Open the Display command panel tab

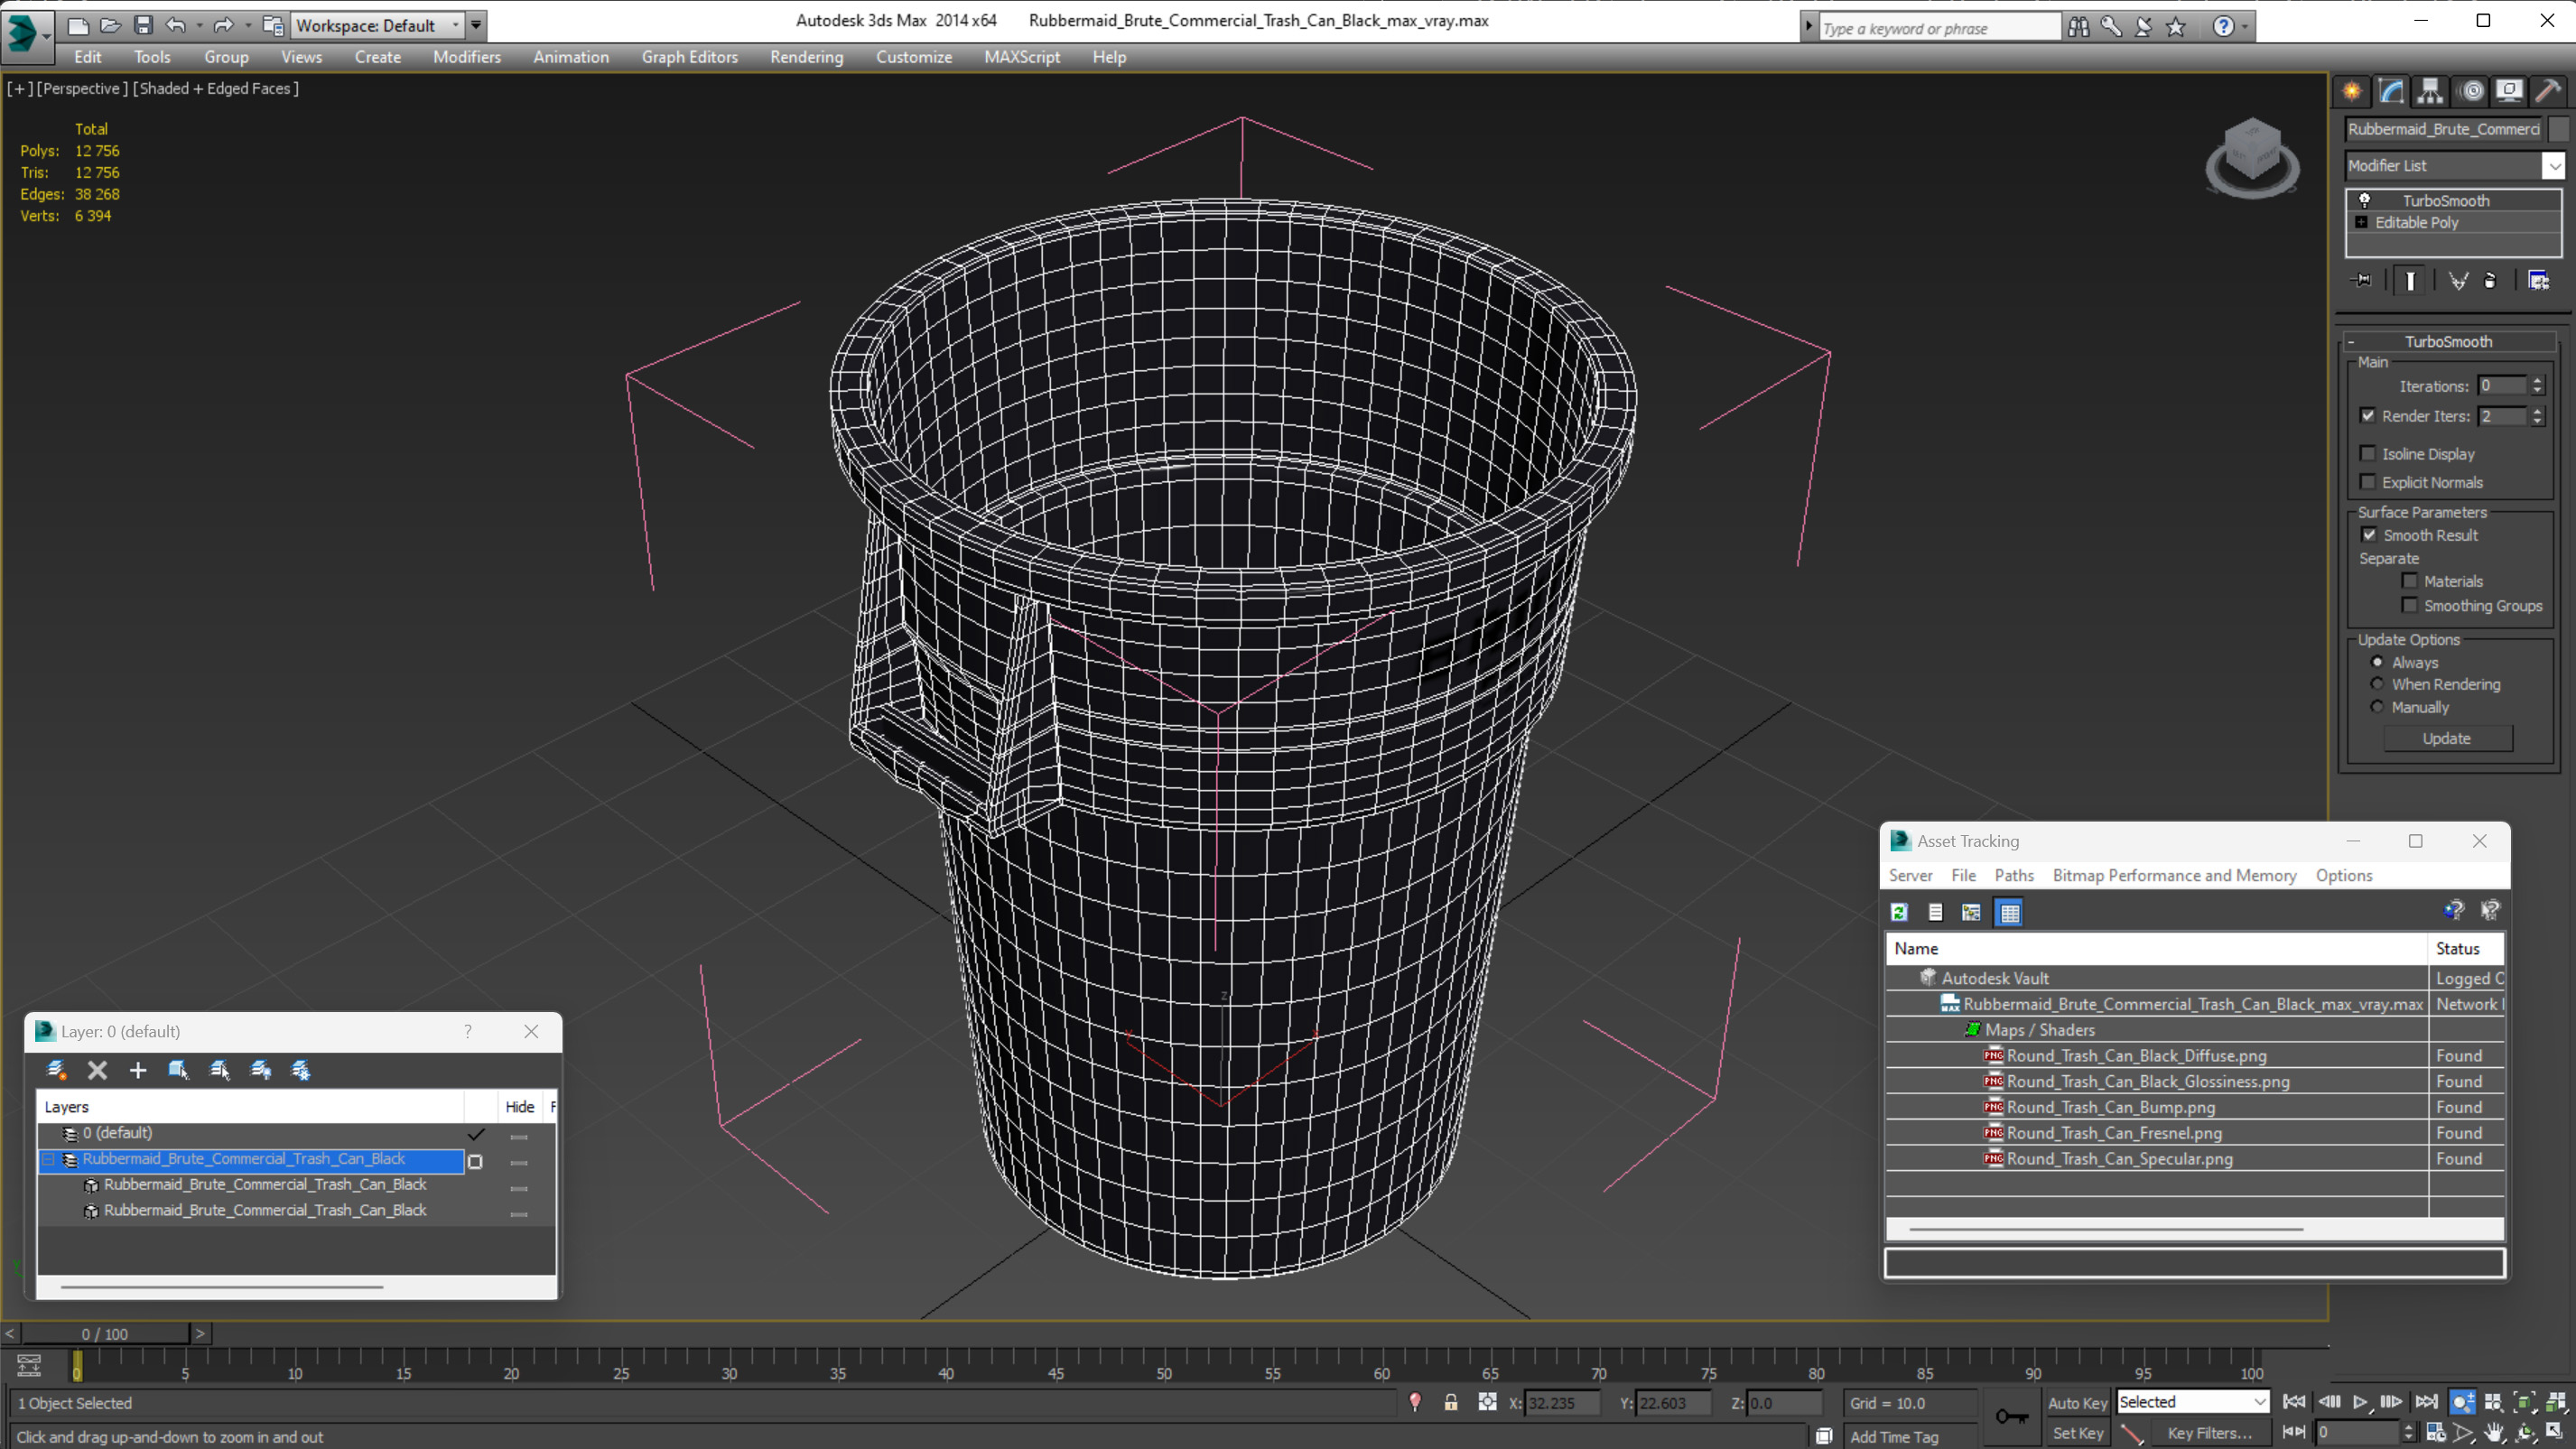pyautogui.click(x=2509, y=92)
